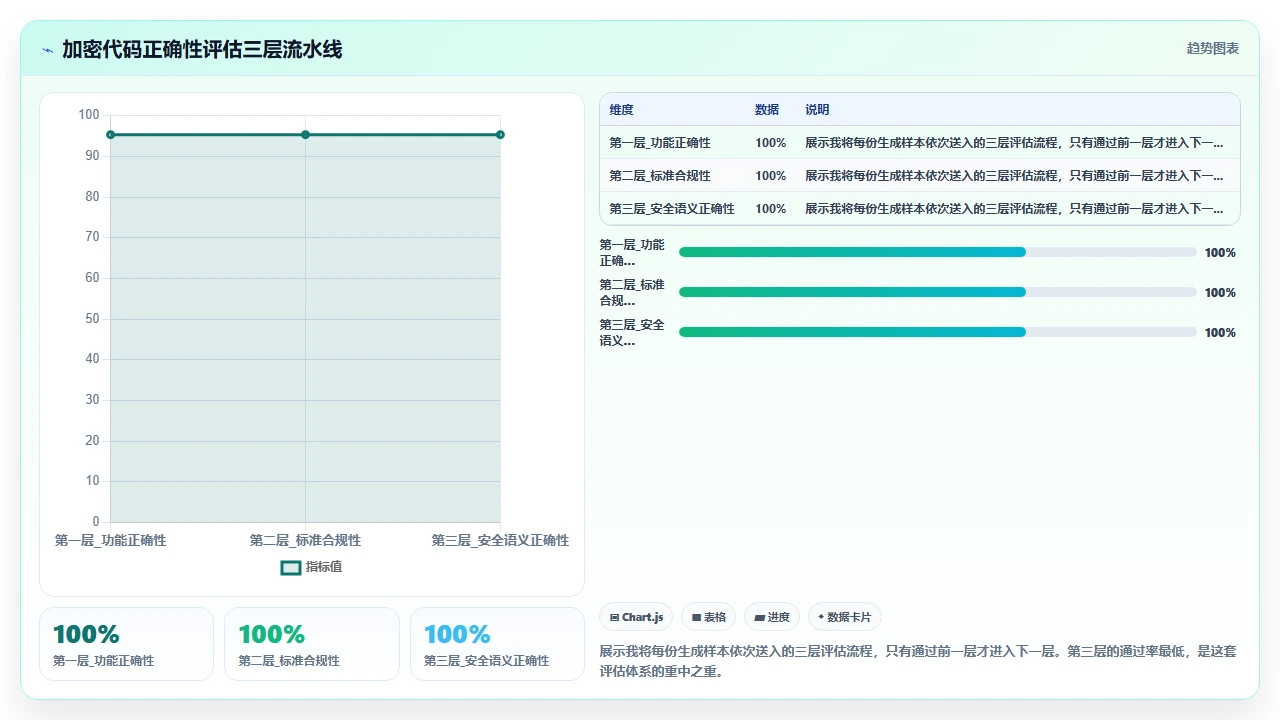Click the 维度 column header
This screenshot has height=720, width=1280.
[x=622, y=110]
